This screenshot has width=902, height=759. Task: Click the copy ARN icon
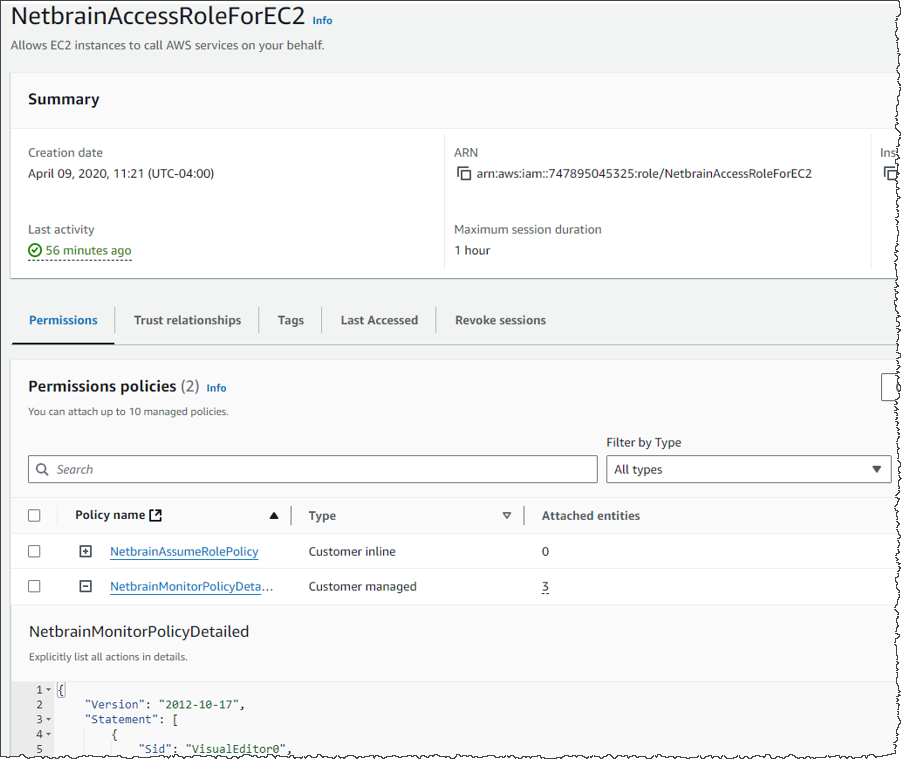464,174
